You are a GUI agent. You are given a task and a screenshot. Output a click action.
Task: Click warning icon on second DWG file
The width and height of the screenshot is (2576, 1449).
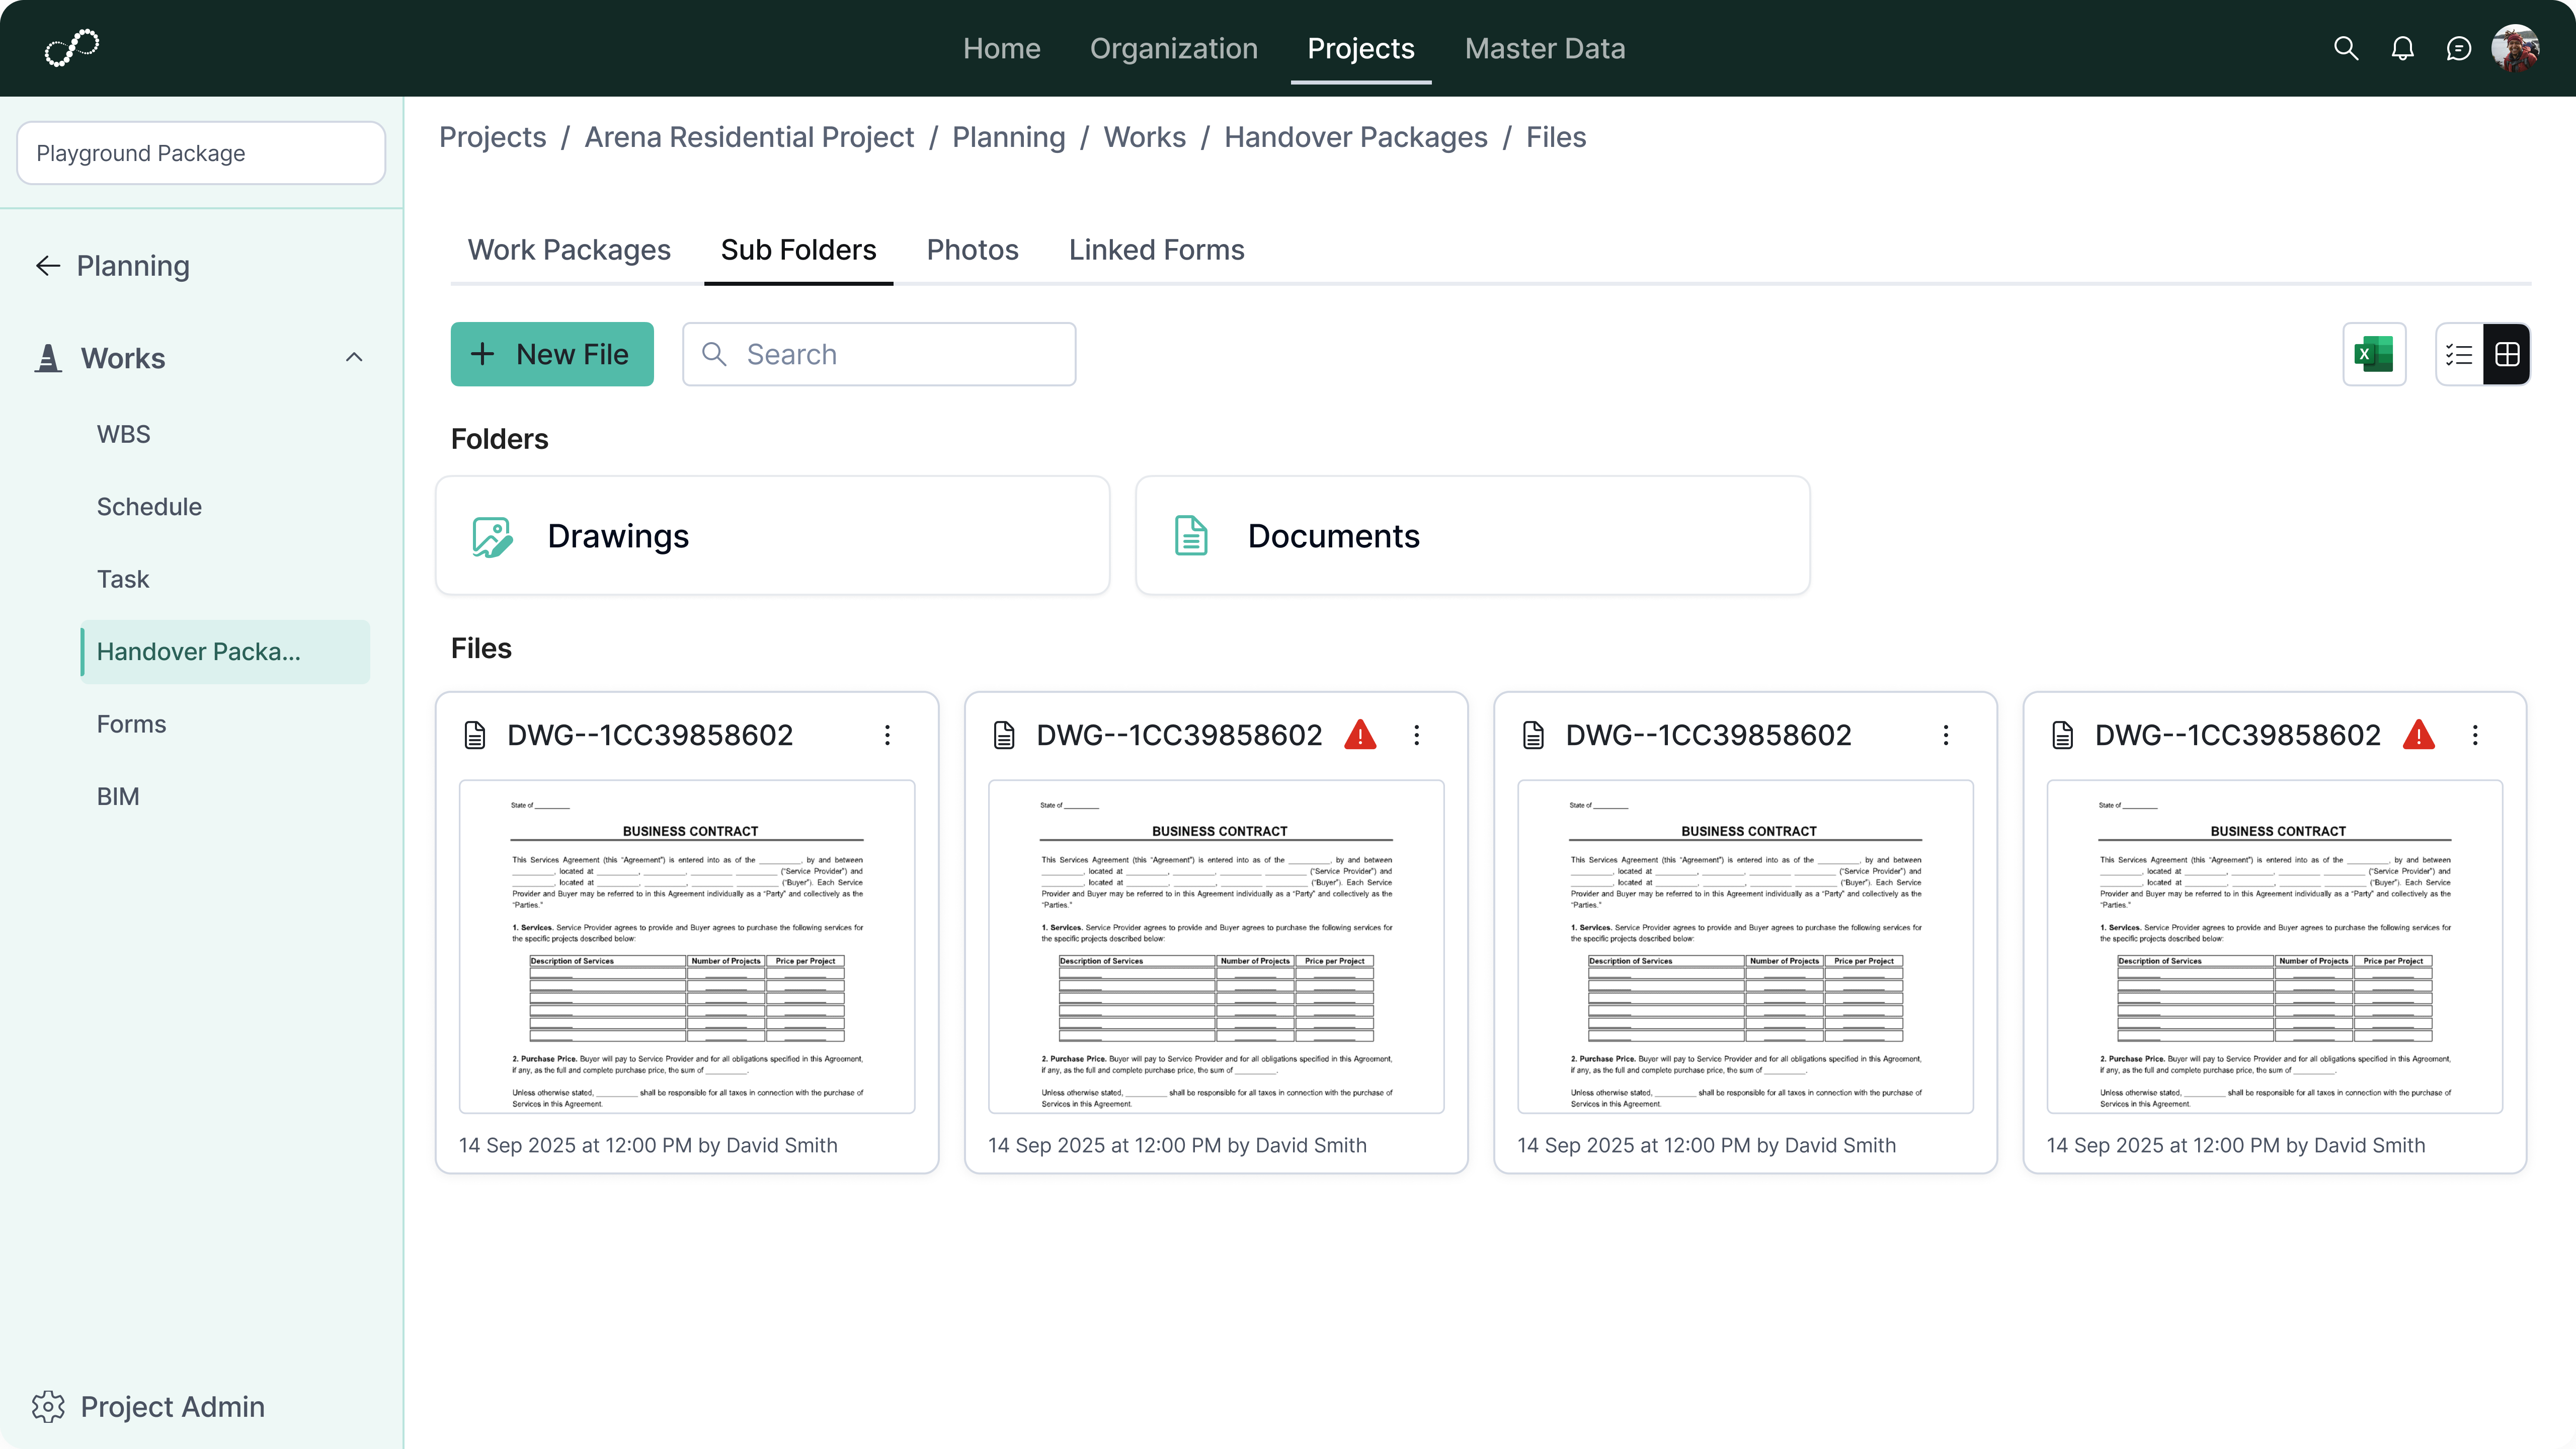[x=1360, y=735]
